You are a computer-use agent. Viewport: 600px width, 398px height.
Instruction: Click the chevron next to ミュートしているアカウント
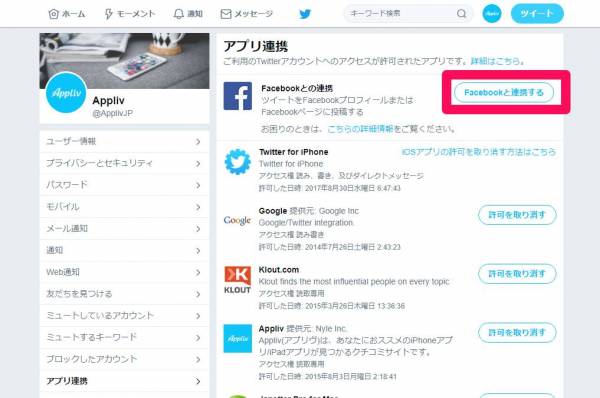click(198, 316)
